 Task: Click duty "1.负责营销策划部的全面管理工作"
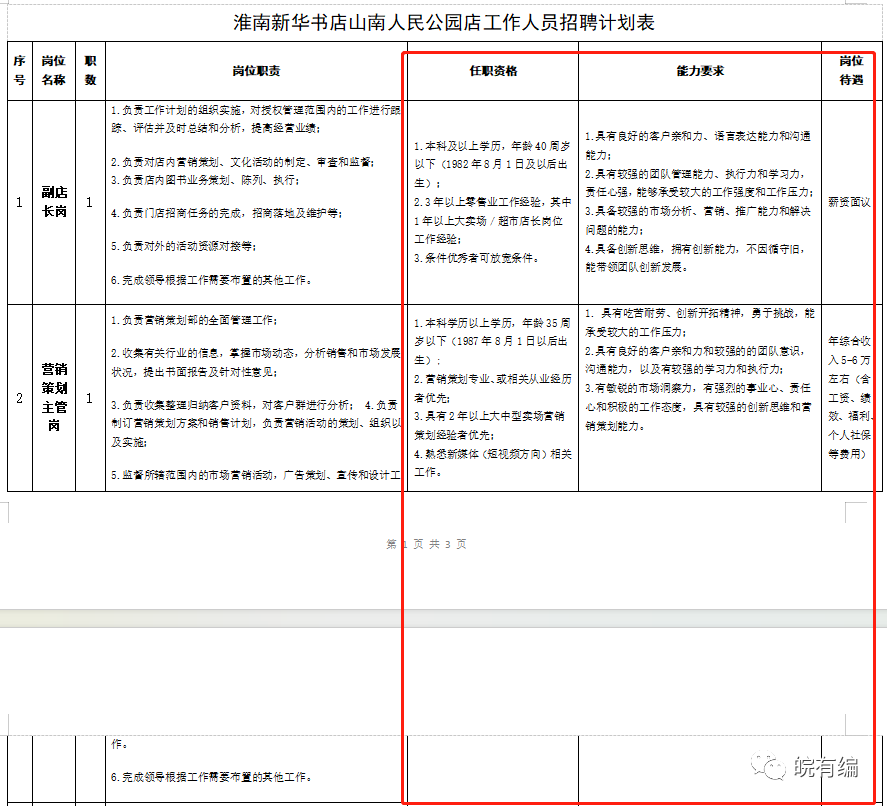click(x=194, y=321)
